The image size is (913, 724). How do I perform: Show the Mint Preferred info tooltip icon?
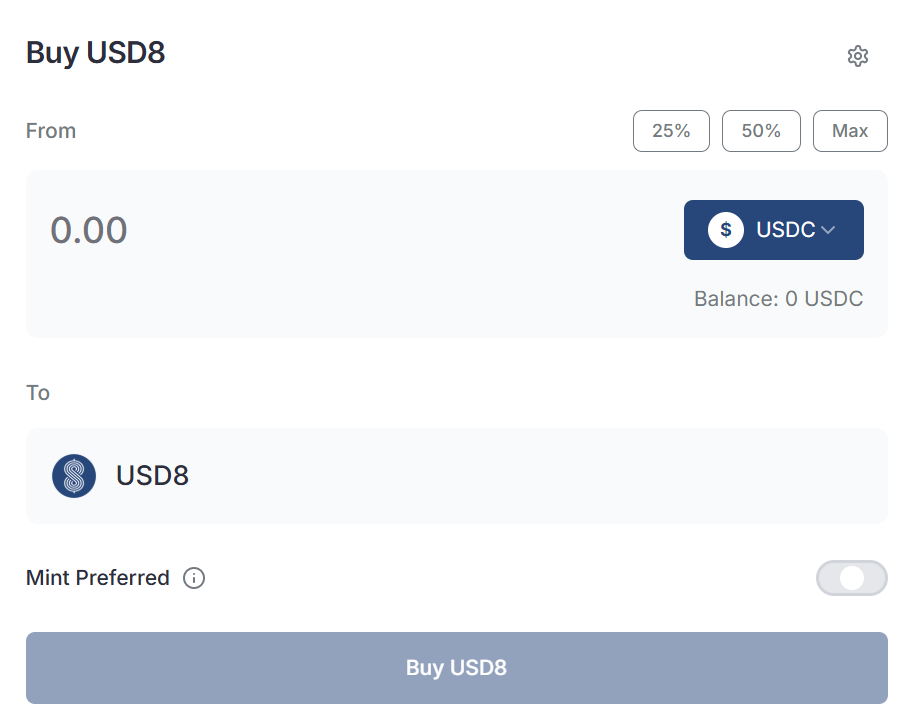pyautogui.click(x=194, y=578)
